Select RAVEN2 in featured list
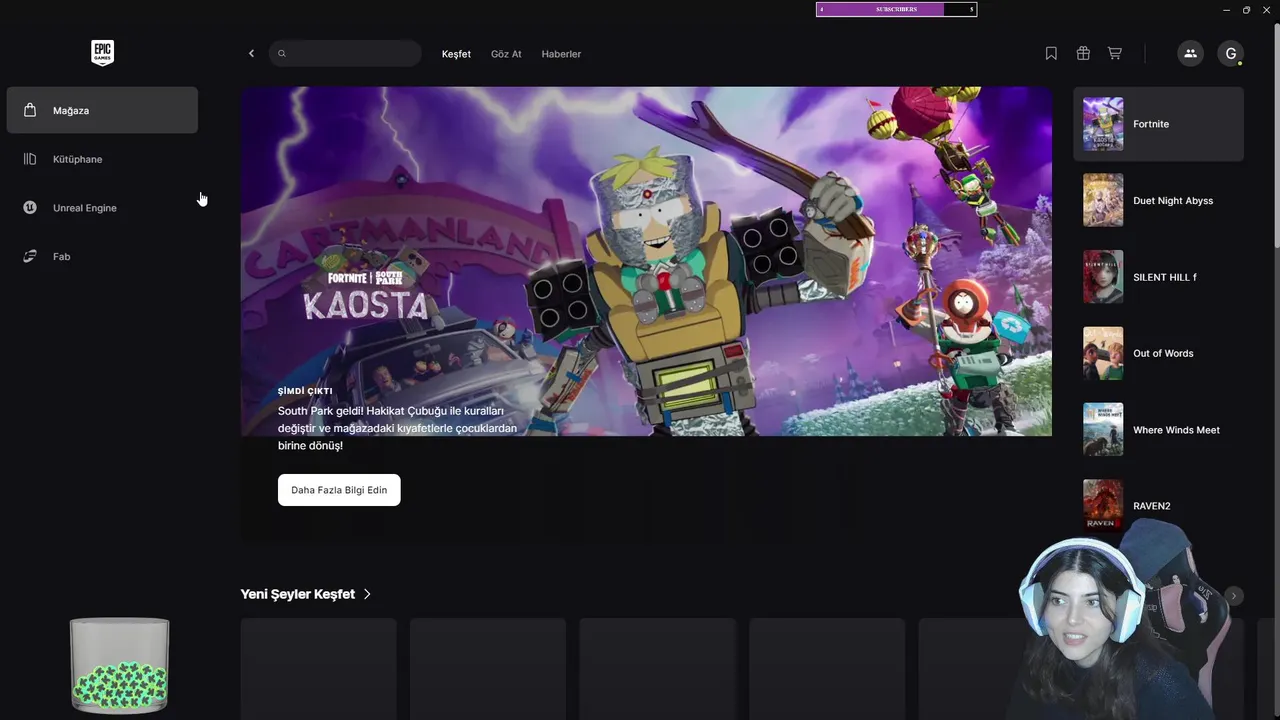 point(1158,506)
